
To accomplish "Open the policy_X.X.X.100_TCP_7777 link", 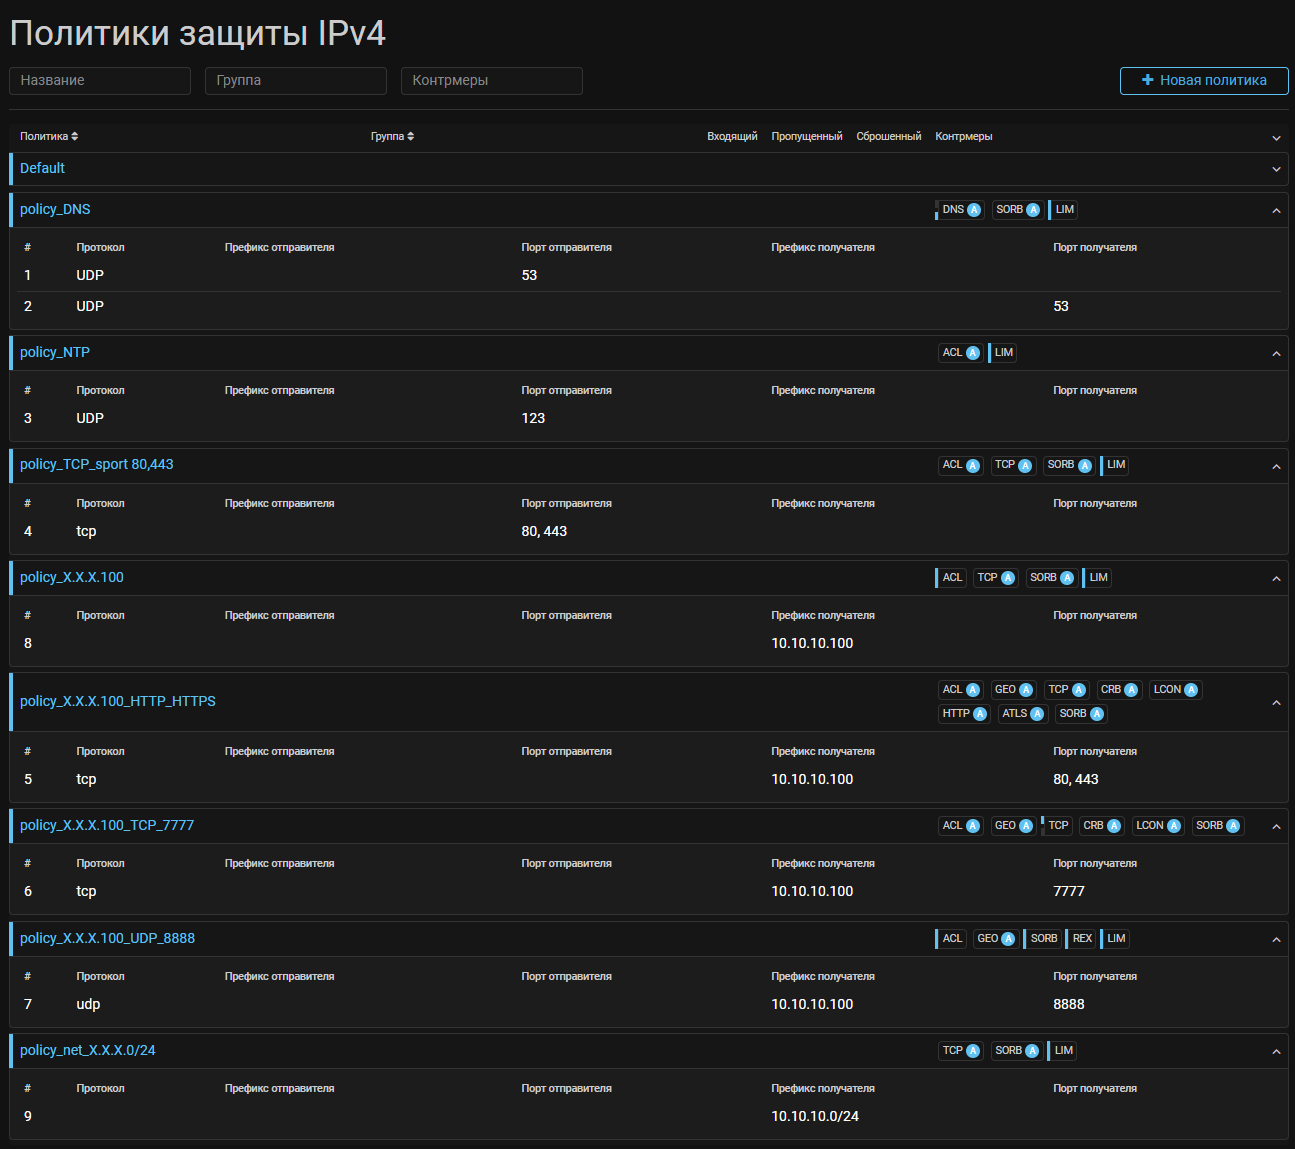I will [107, 826].
